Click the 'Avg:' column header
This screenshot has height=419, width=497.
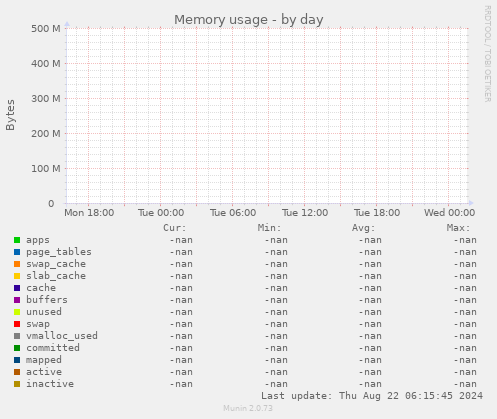[x=363, y=228]
